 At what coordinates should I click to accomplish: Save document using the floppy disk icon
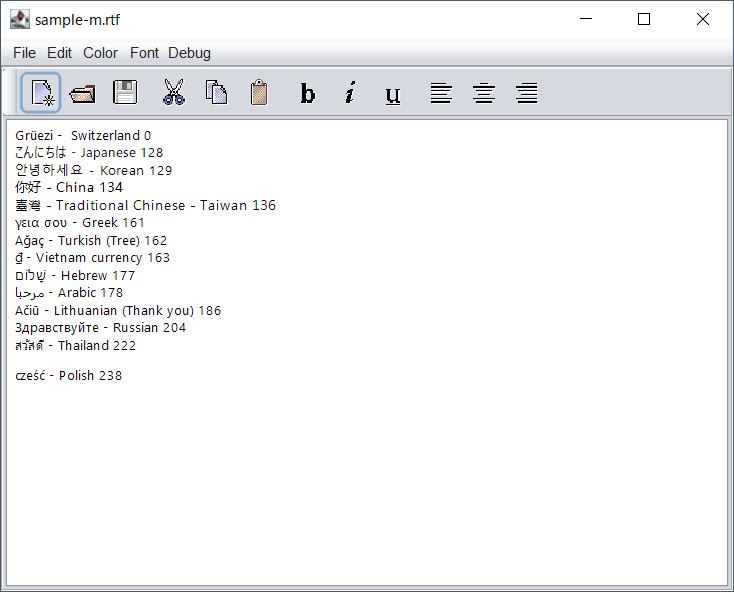point(124,93)
